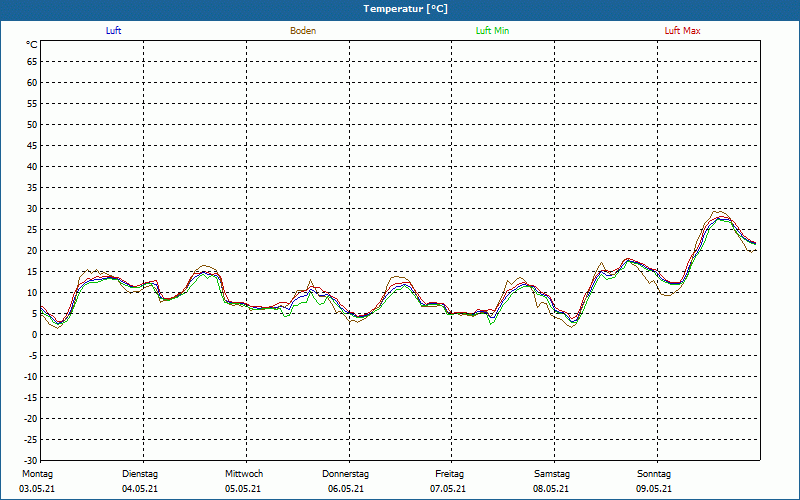The width and height of the screenshot is (800, 500).
Task: Click the 09.05.21 date label
Action: 654,489
